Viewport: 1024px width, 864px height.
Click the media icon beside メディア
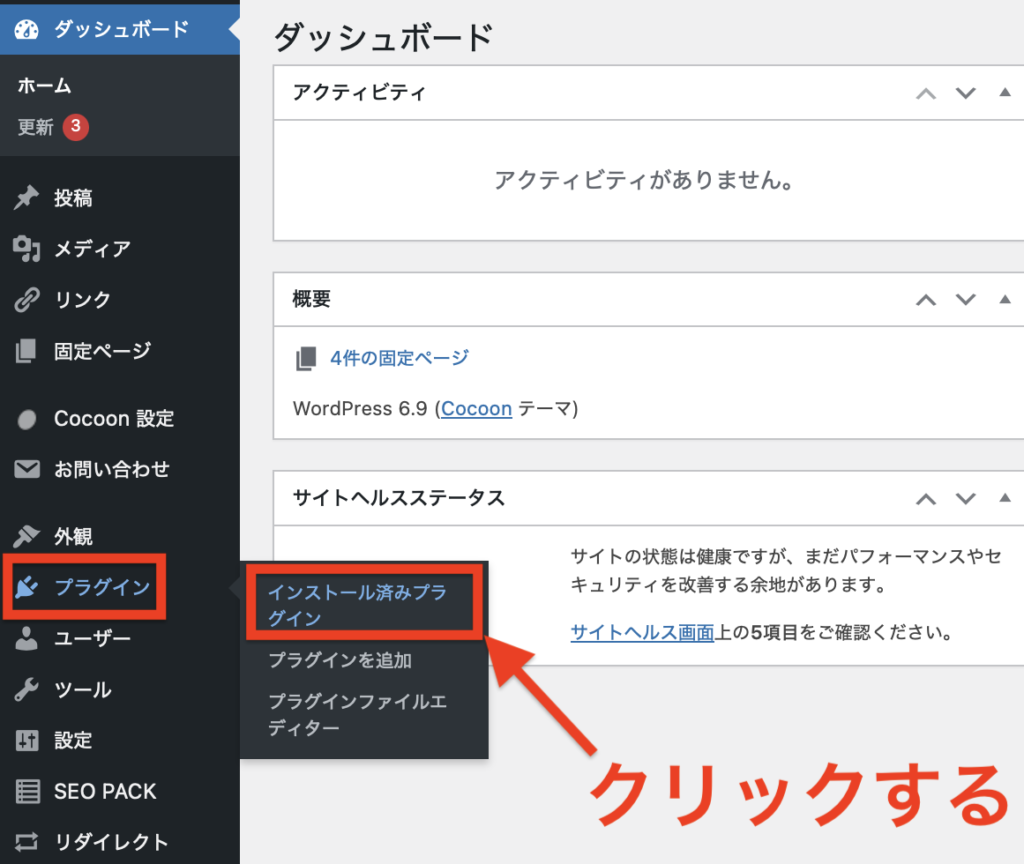point(27,249)
